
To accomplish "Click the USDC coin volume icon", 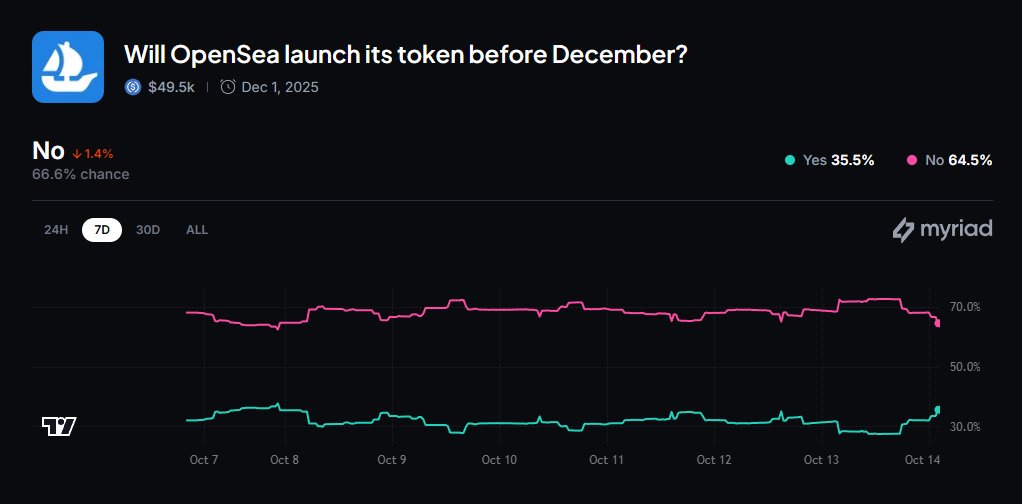I will pyautogui.click(x=133, y=87).
